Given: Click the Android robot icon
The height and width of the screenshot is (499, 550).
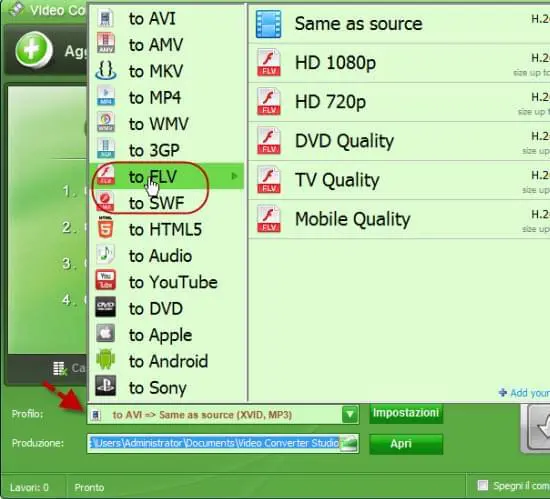Looking at the screenshot, I should (x=106, y=359).
